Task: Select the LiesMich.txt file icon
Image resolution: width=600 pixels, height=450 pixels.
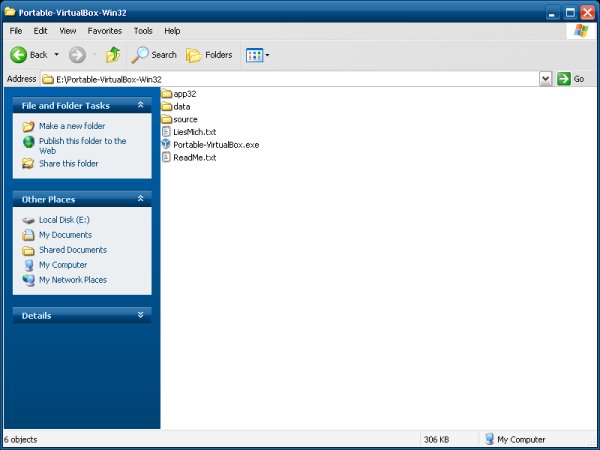Action: (x=166, y=132)
